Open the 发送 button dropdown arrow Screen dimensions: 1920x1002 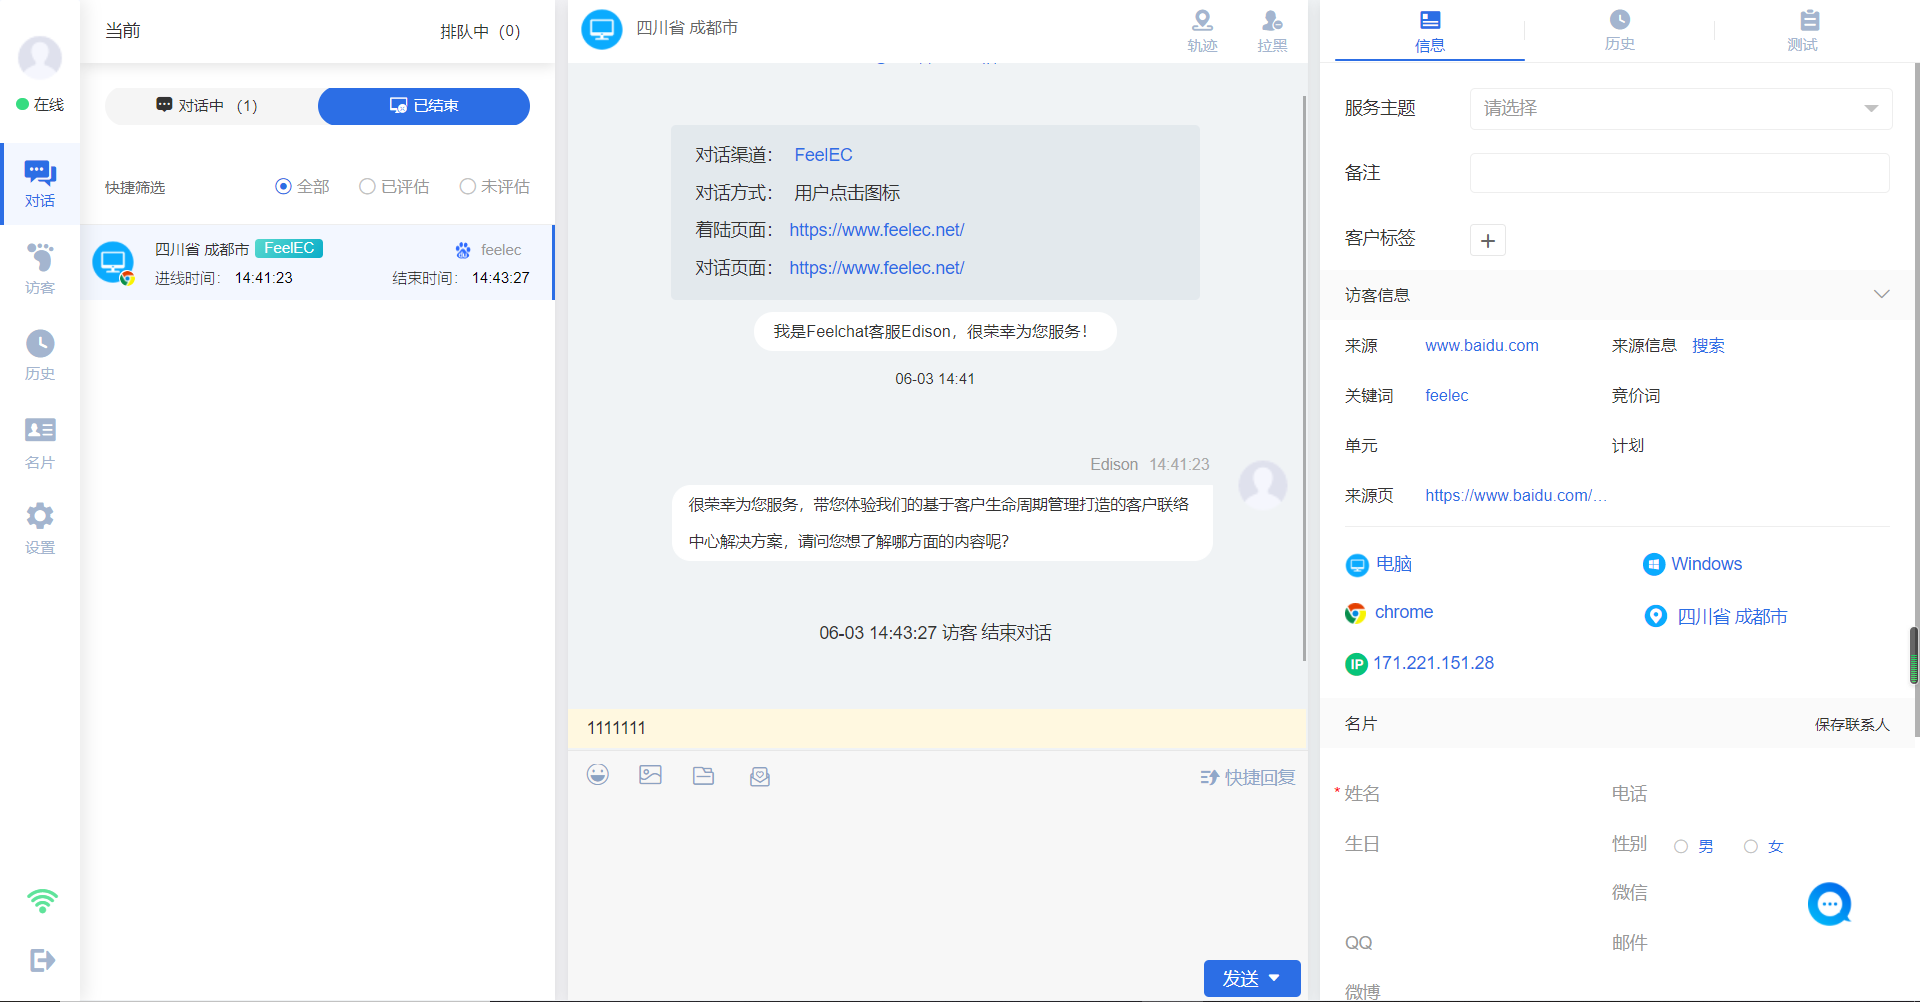click(x=1275, y=978)
